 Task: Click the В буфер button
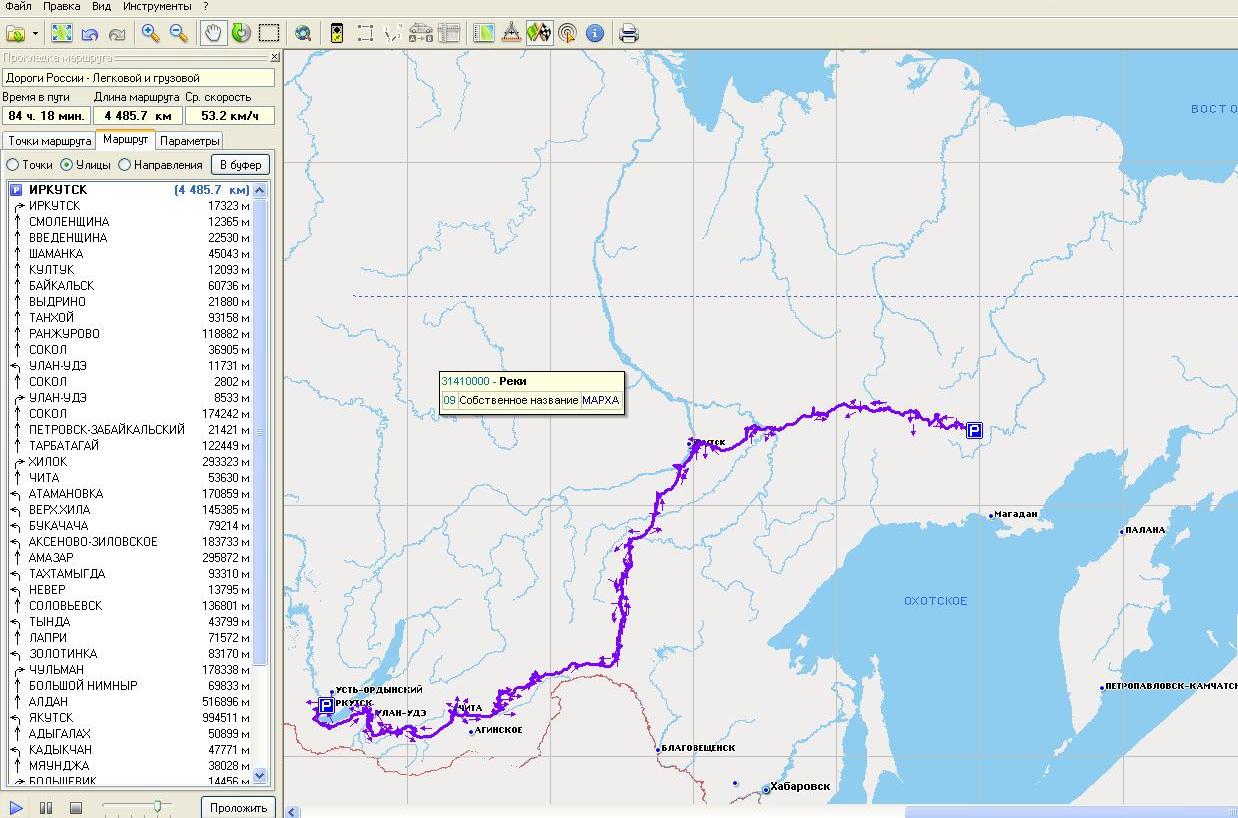[241, 165]
